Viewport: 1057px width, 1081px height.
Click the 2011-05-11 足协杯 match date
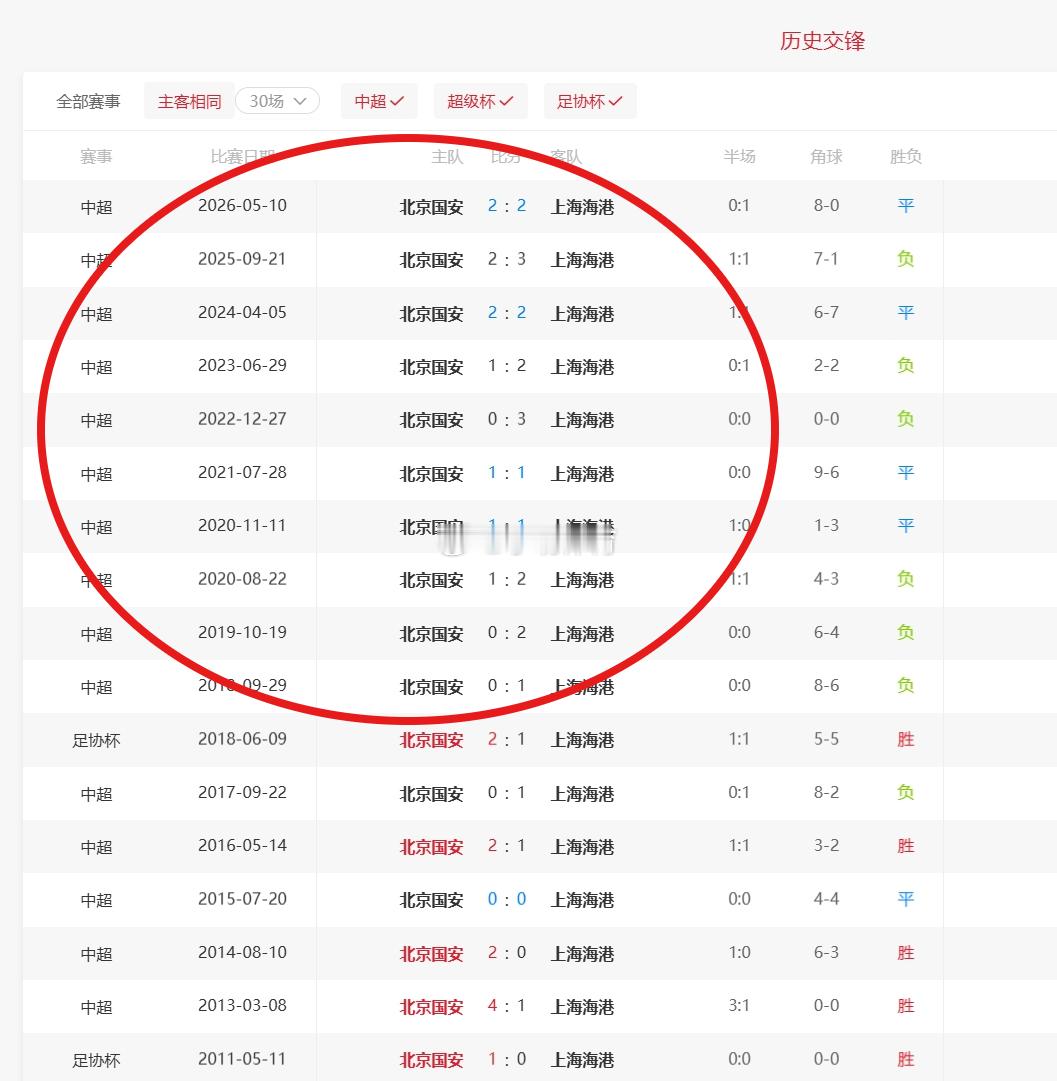click(242, 1059)
